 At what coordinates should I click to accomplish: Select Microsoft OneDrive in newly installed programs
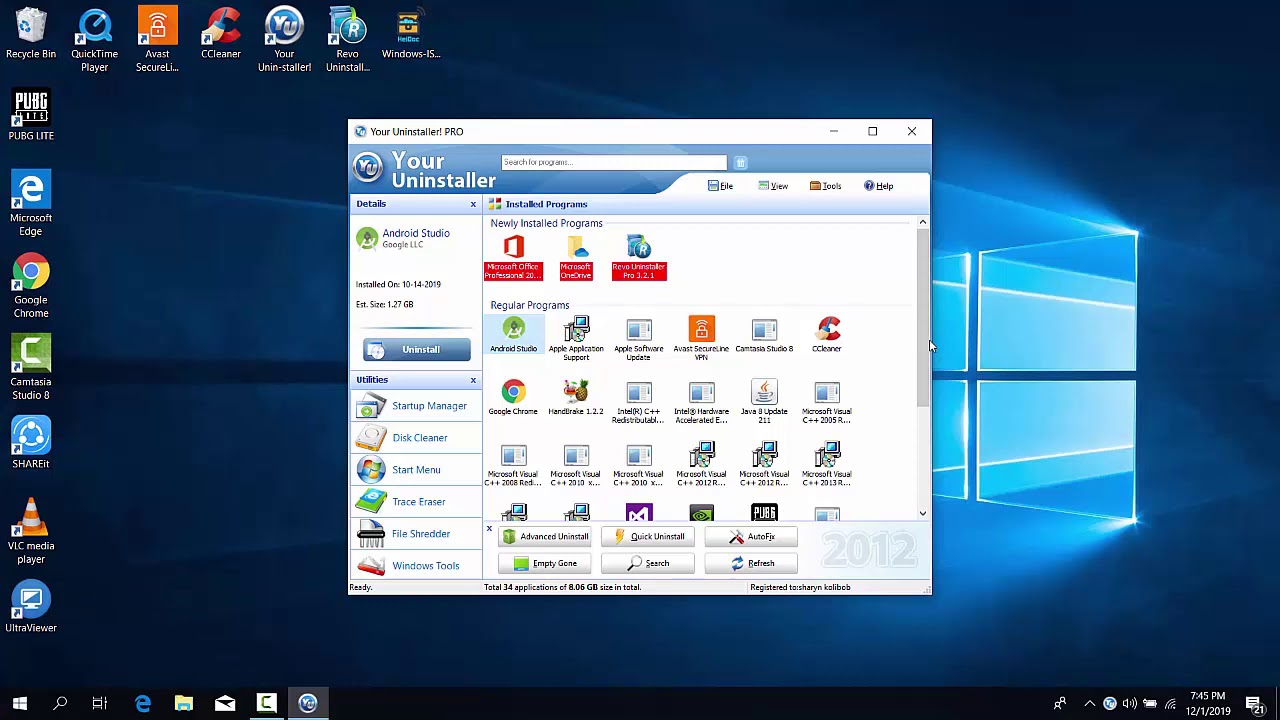coord(576,257)
